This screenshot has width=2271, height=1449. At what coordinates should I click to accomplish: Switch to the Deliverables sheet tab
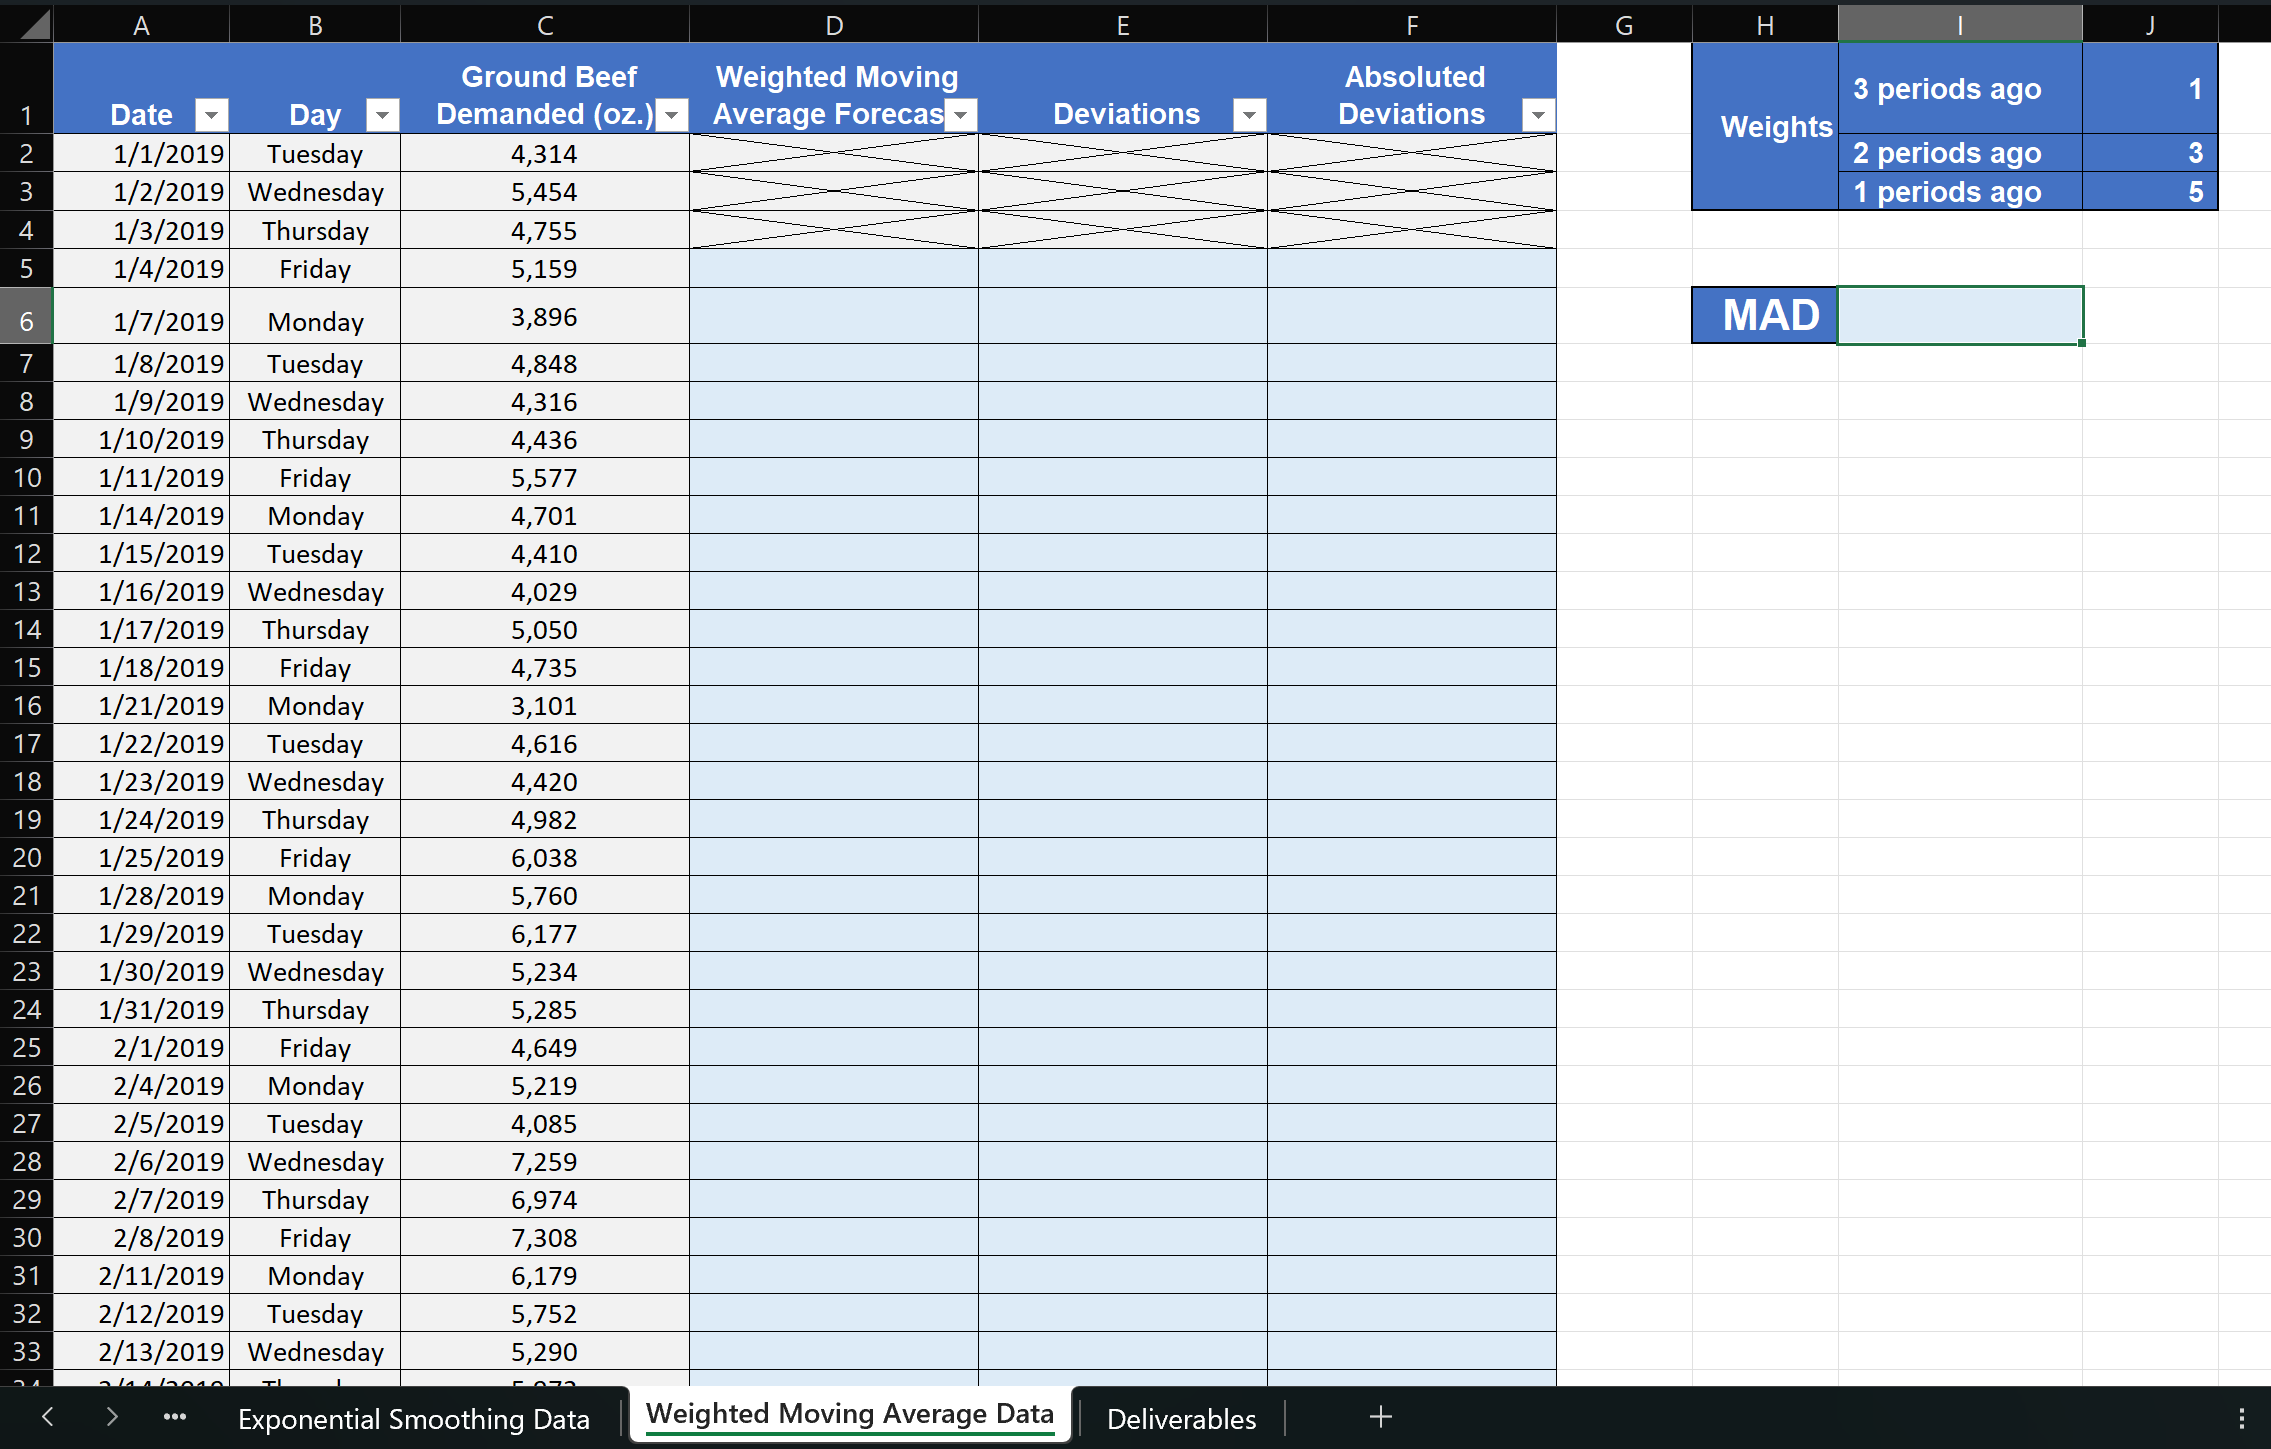coord(1181,1419)
